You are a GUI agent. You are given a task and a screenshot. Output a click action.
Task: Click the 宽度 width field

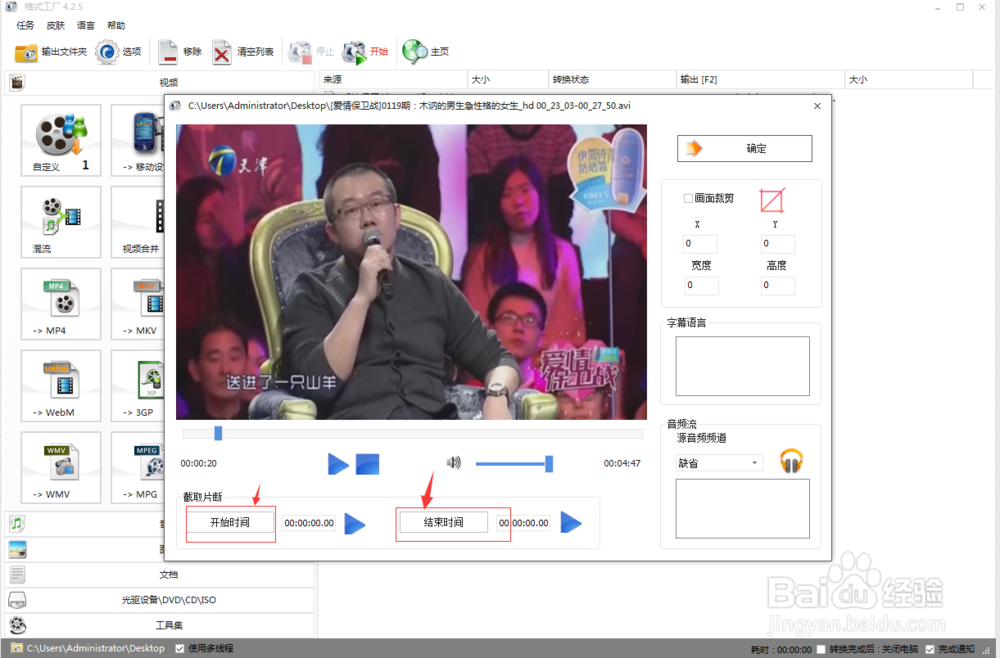701,286
